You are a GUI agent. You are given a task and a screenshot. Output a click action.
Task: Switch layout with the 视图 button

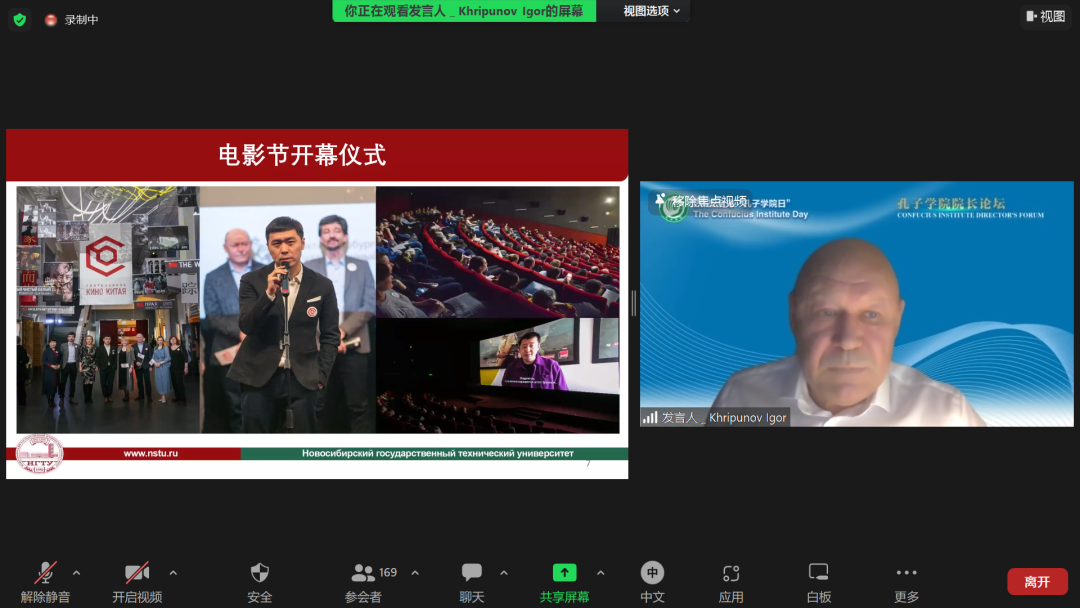1046,16
